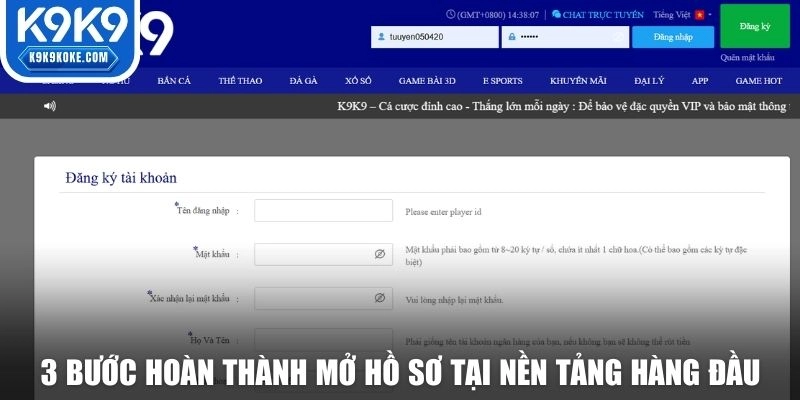Focus the Tên đăng nhập input field

coord(323,210)
